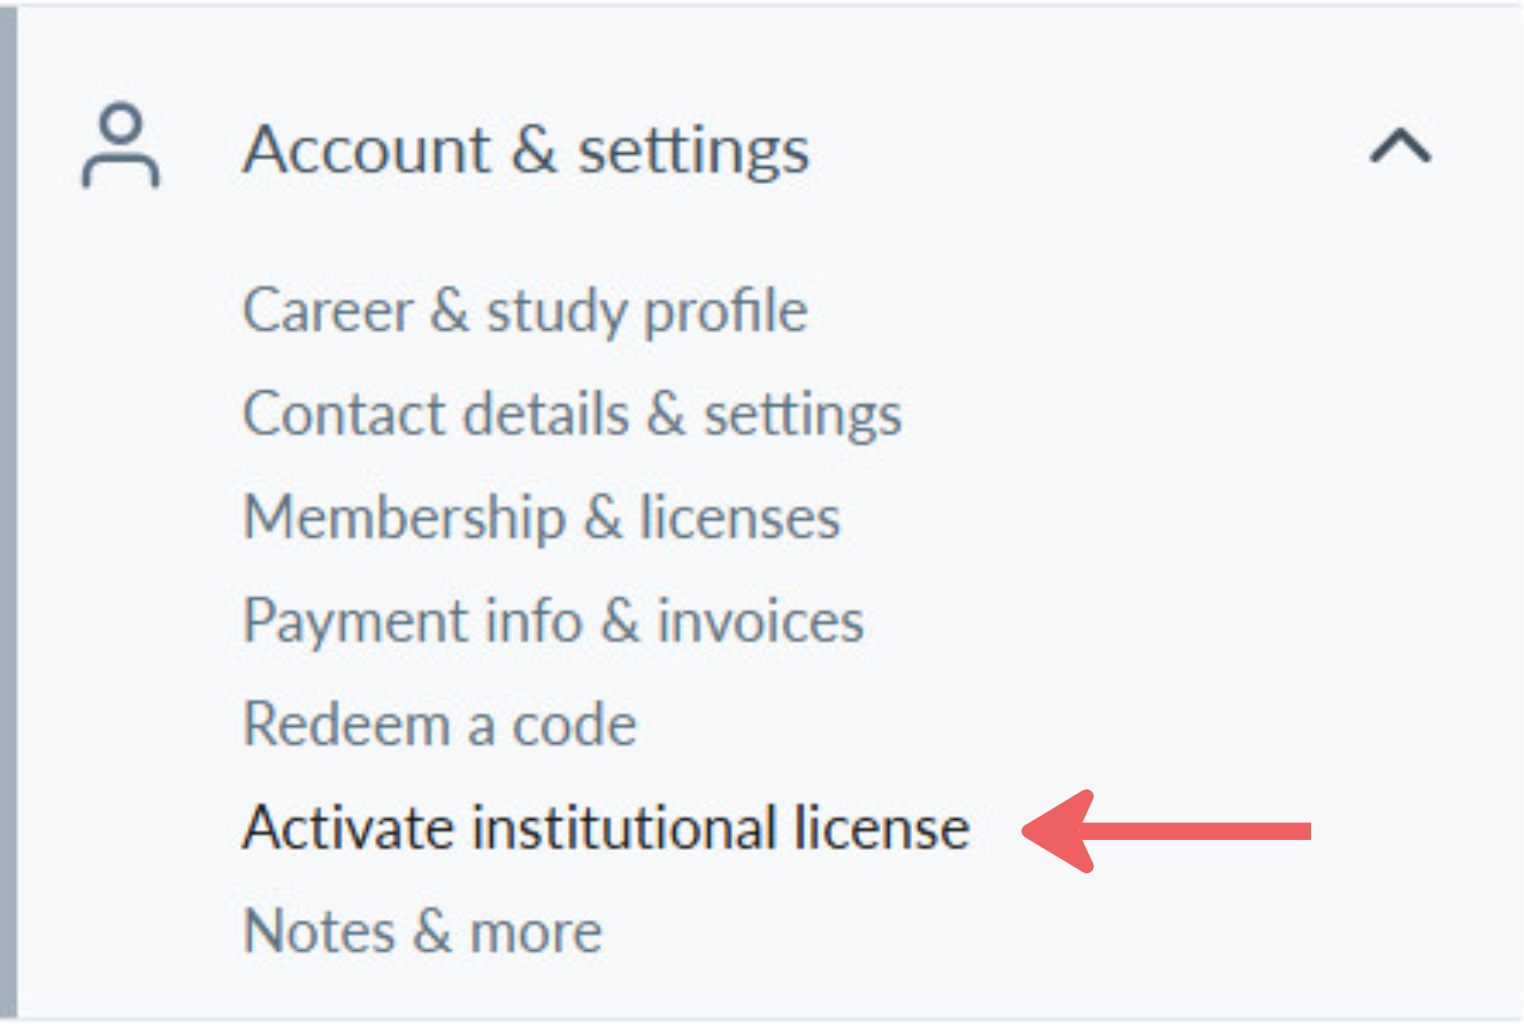Viewport: 1524px width, 1024px height.
Task: Choose Activate institutional license
Action: point(606,828)
